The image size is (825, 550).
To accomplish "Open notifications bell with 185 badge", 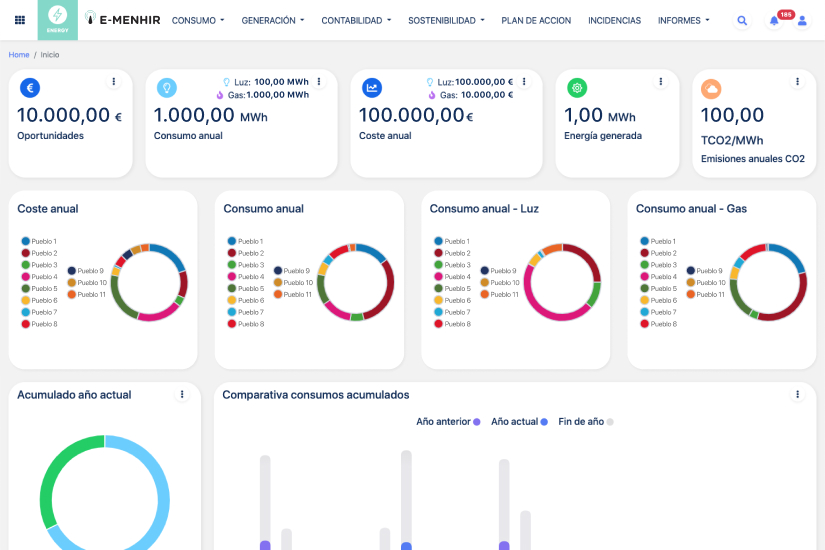I will (774, 21).
